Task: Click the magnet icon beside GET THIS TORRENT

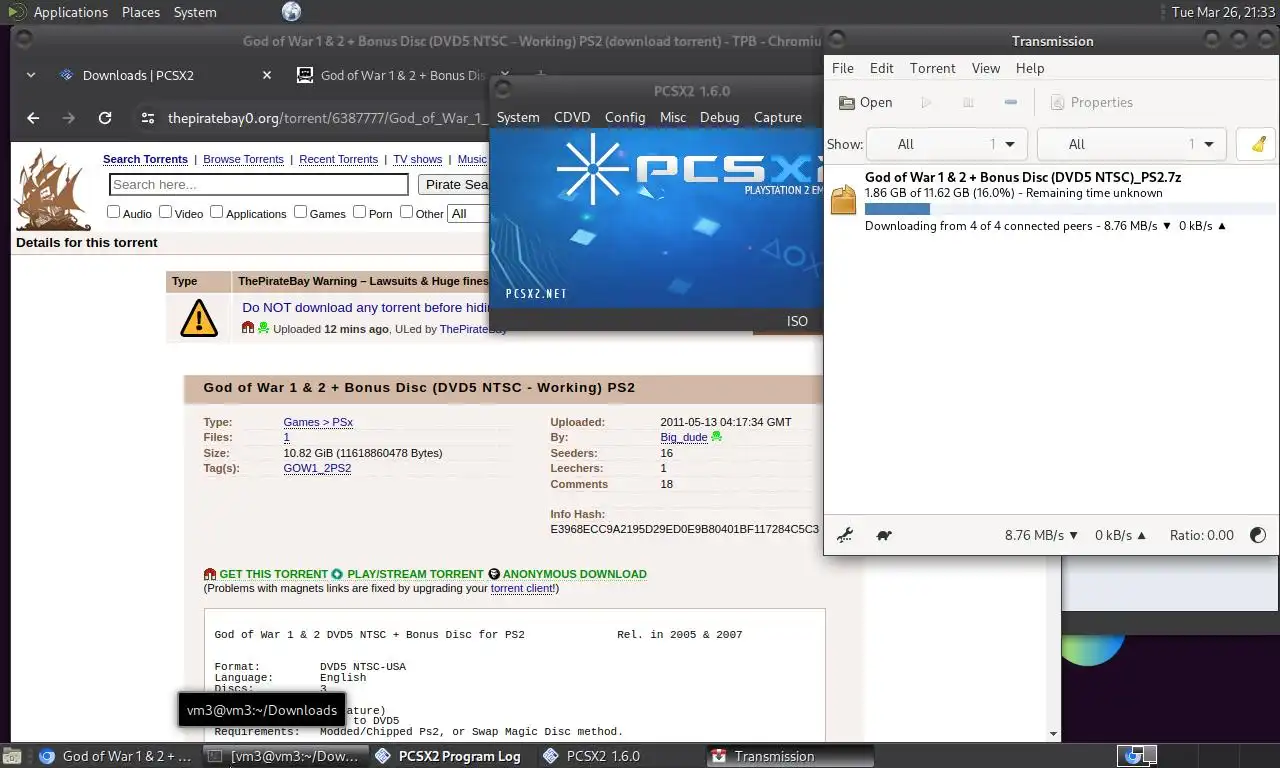Action: coord(210,574)
